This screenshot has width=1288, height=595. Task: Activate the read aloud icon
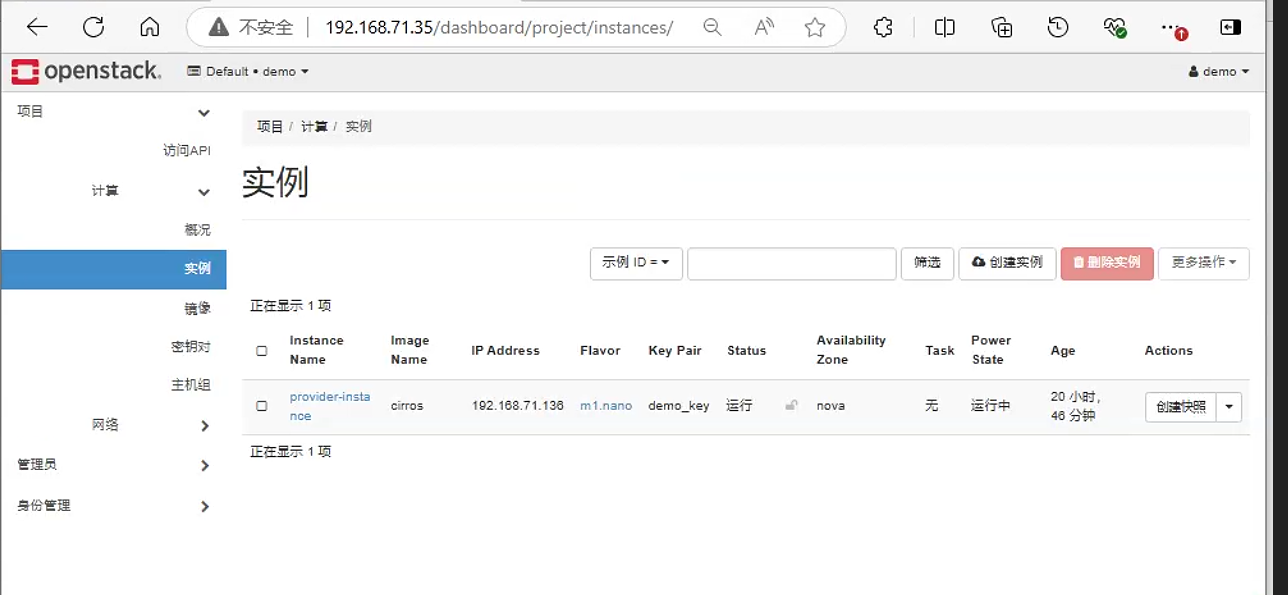click(x=764, y=27)
